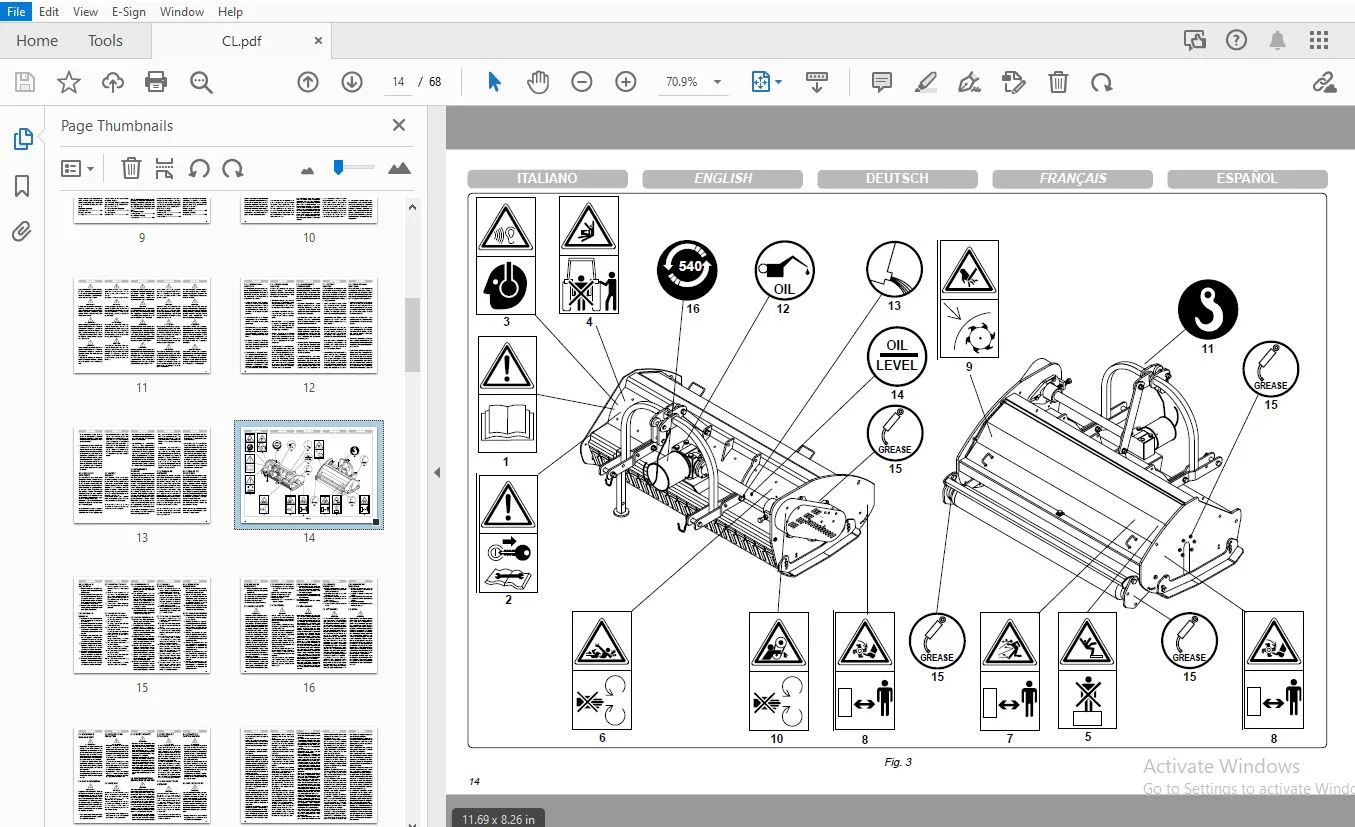
Task: Activate the hand pan tool
Action: click(x=538, y=82)
